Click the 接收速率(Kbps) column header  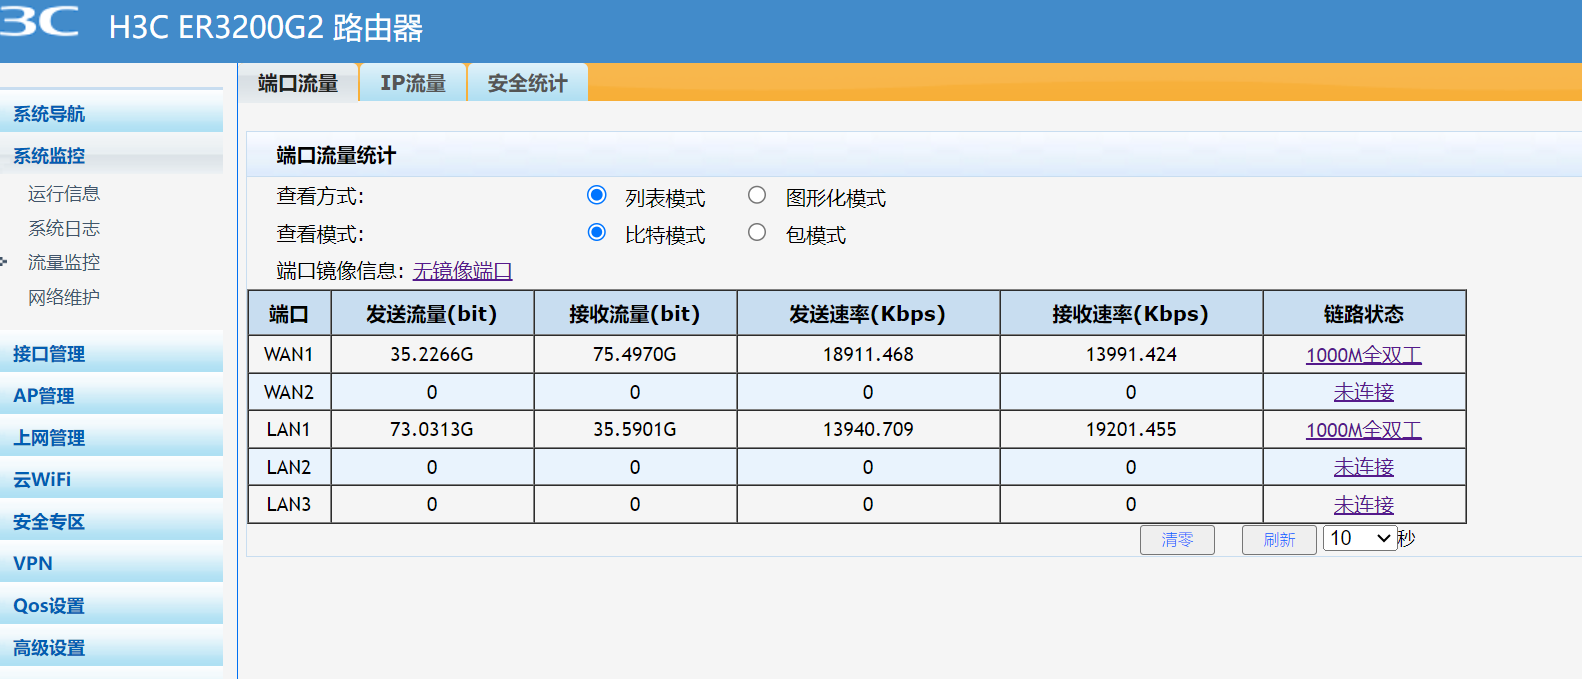(1131, 314)
